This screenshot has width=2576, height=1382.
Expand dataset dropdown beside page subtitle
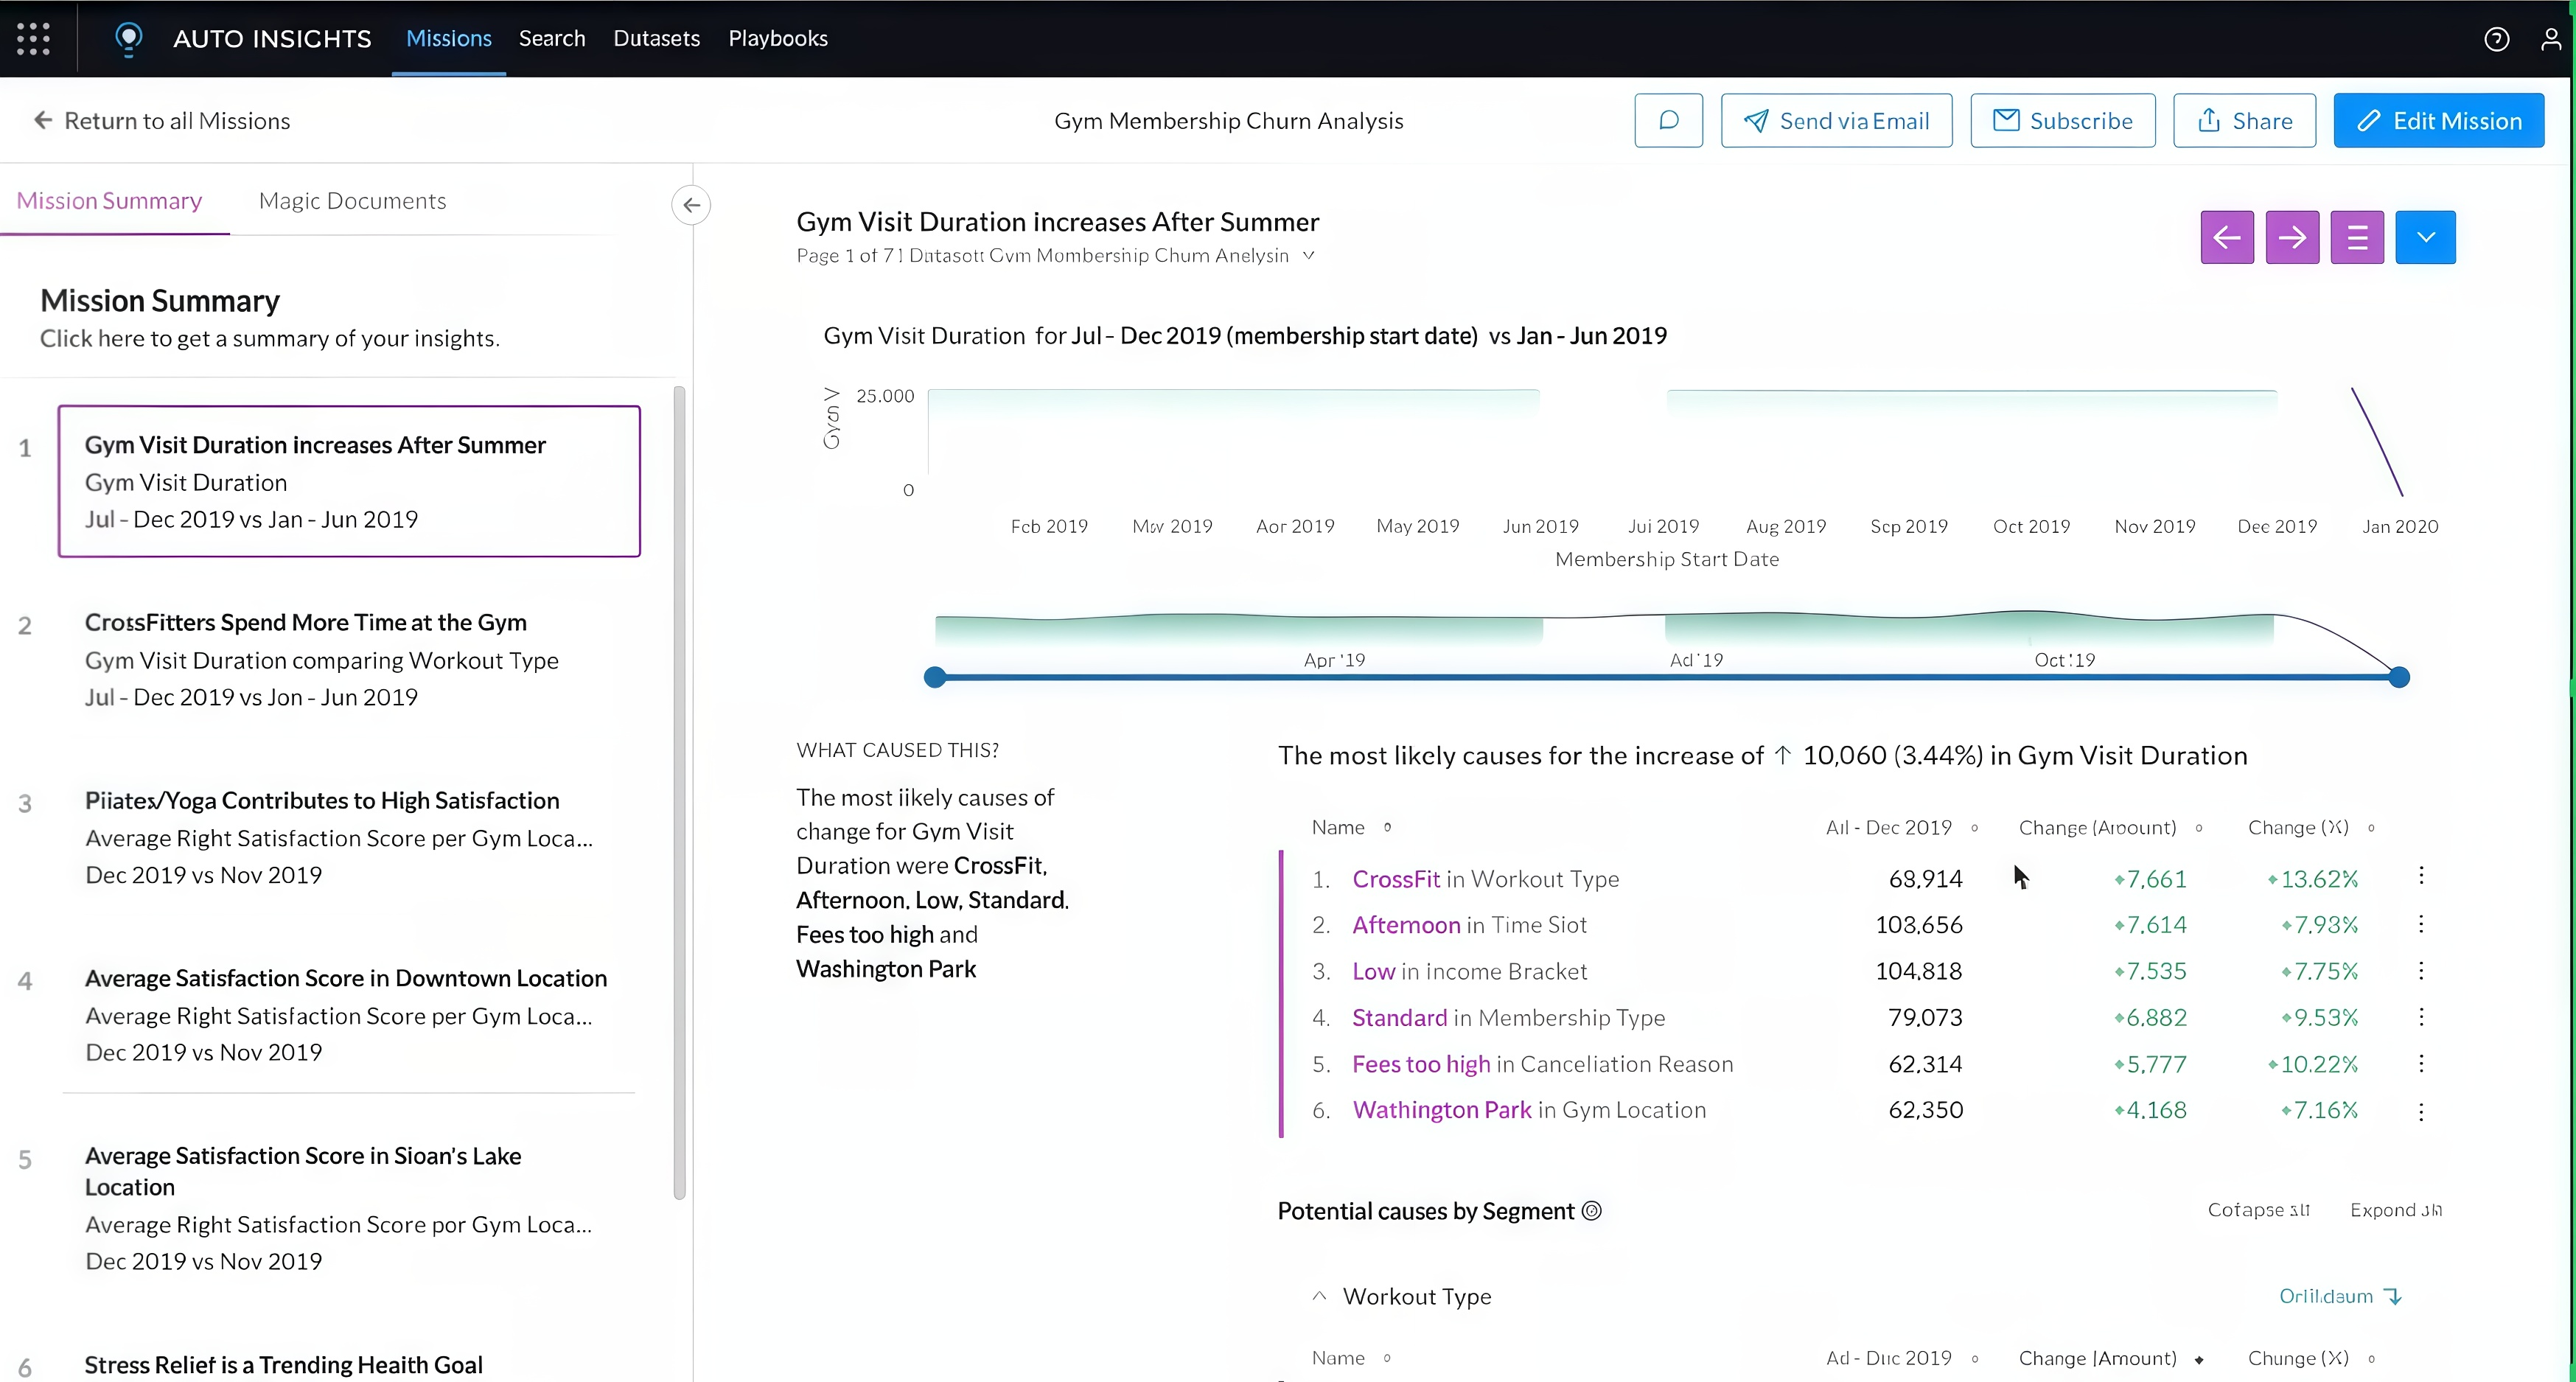coord(1308,255)
